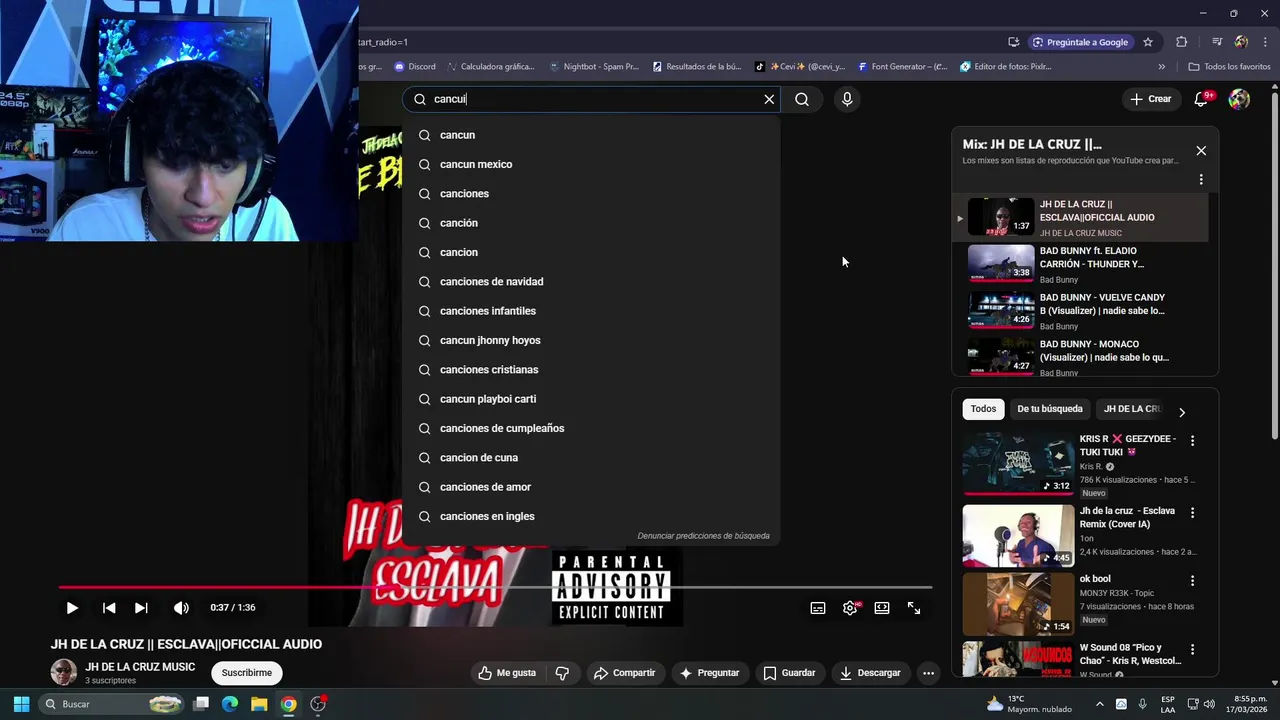Dislike the video
The width and height of the screenshot is (1280, 720).
pyautogui.click(x=562, y=673)
